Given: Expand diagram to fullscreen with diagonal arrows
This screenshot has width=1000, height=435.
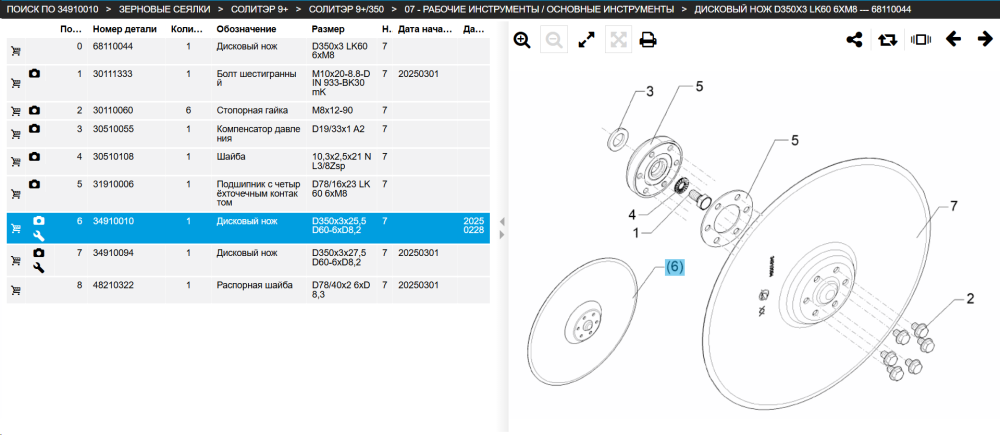Looking at the screenshot, I should [586, 40].
